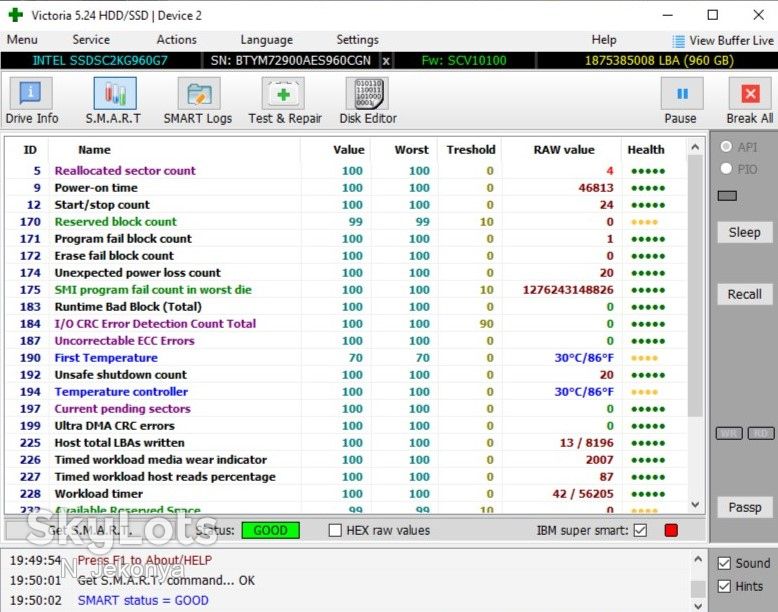778x612 pixels.
Task: Click the View Buffer Live icon
Action: 678,41
